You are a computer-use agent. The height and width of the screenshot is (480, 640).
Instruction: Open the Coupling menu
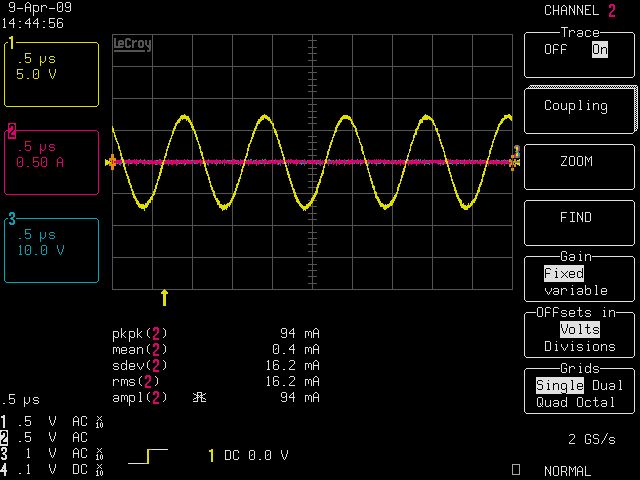point(579,109)
